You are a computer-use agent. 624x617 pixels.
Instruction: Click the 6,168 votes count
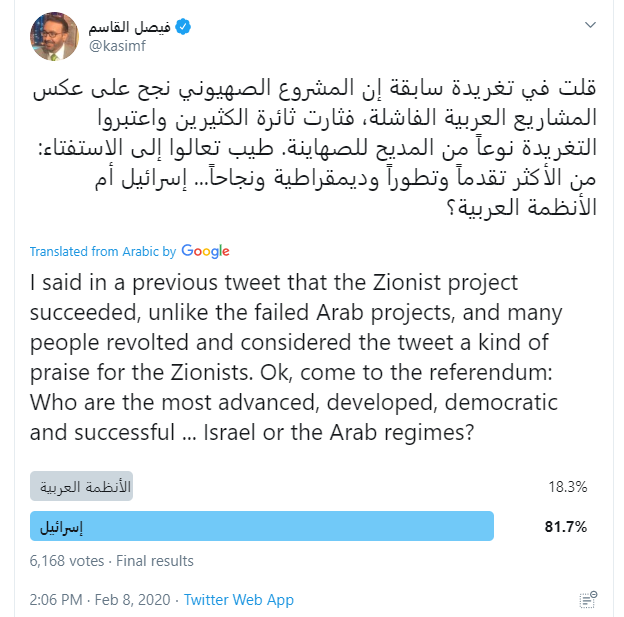(x=67, y=561)
